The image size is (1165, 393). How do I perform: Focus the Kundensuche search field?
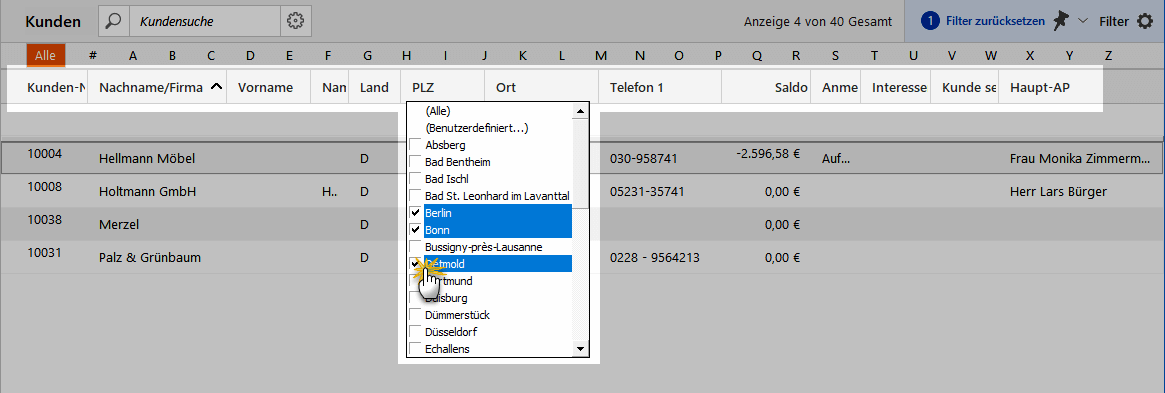pos(205,22)
